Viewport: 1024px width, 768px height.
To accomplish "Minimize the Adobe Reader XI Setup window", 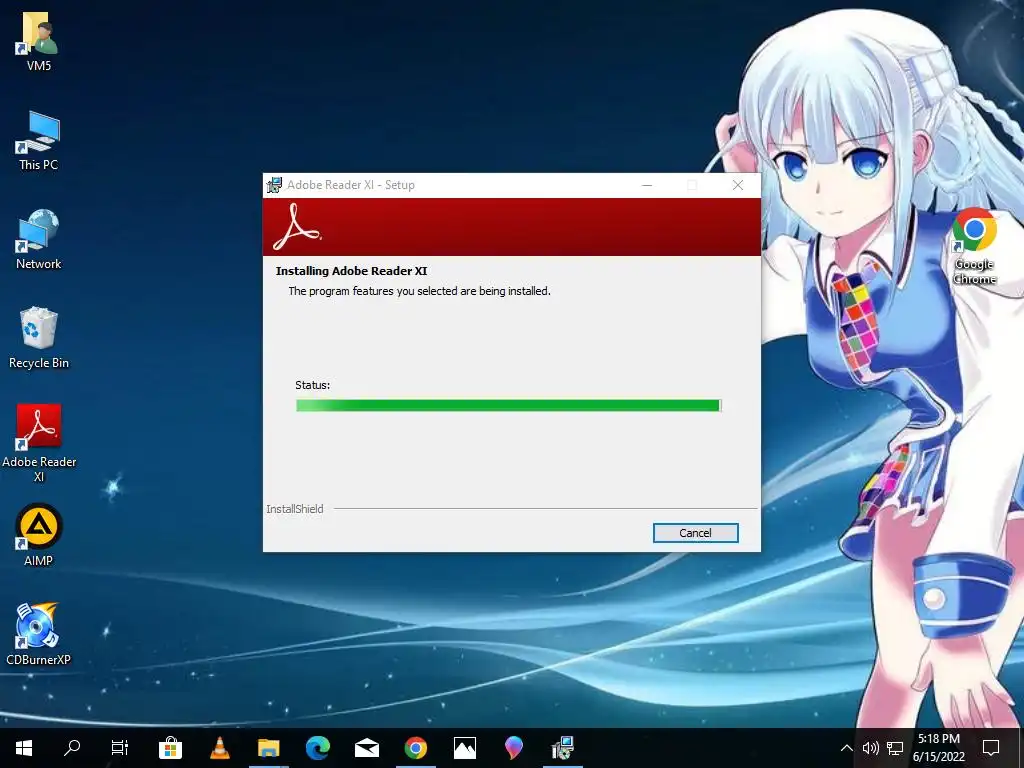I will tap(647, 185).
